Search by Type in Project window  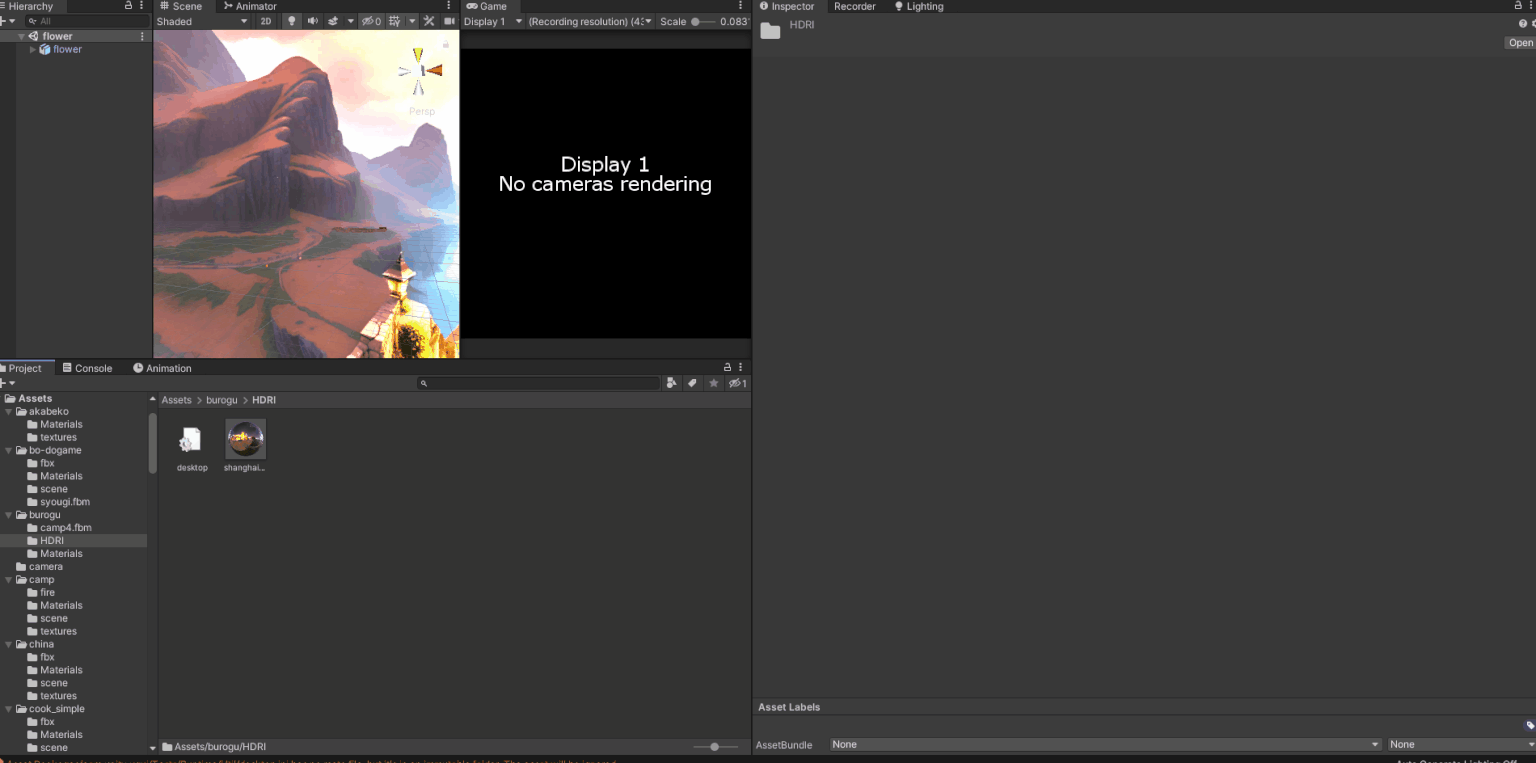[671, 383]
